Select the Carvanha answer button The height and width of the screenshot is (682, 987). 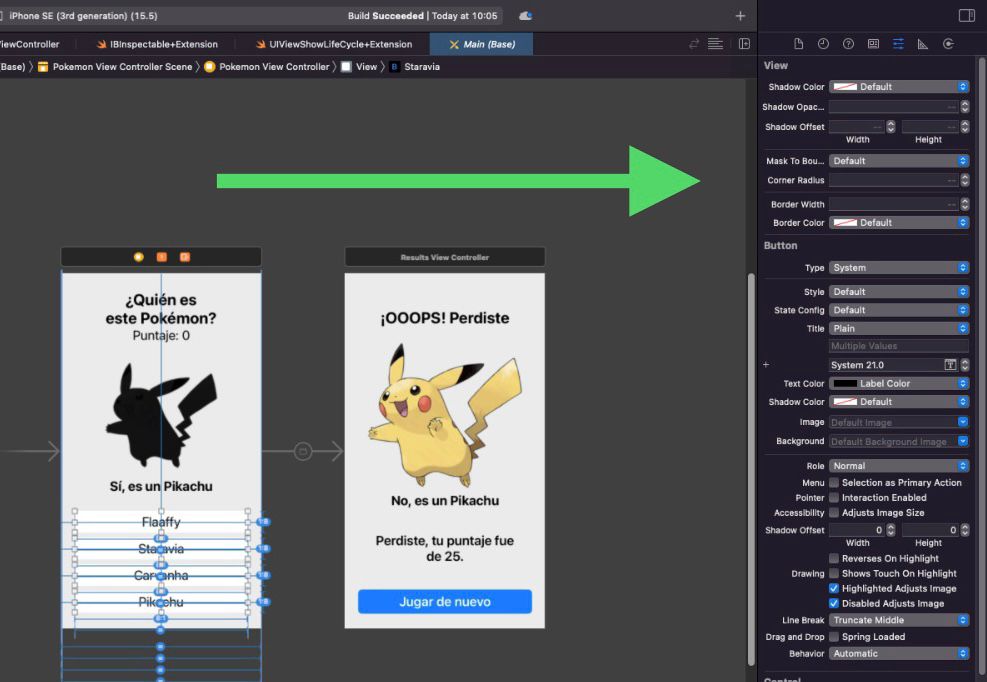(x=161, y=576)
